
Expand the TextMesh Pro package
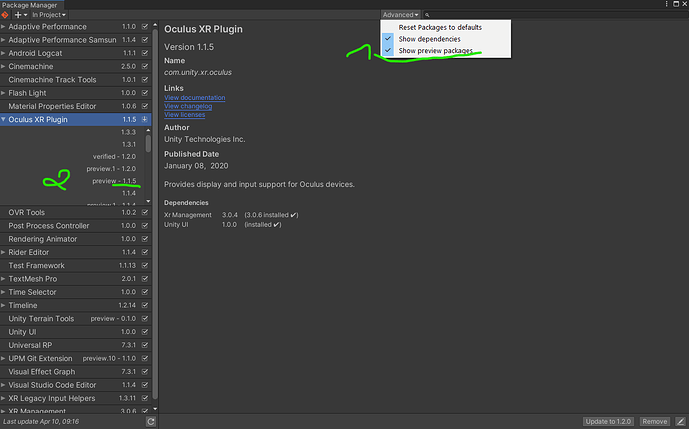(x=3, y=279)
